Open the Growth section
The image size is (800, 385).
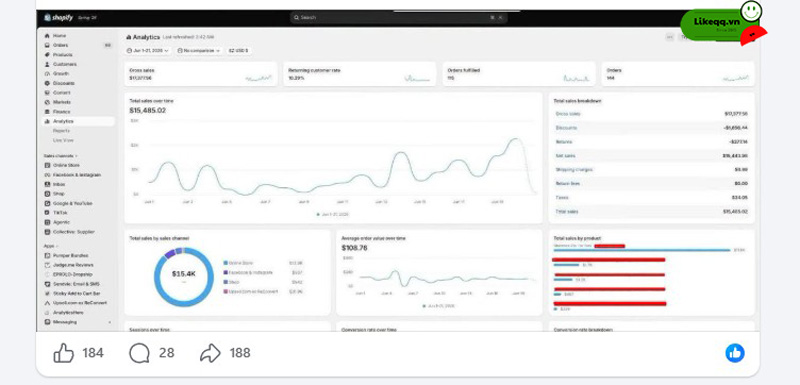click(61, 73)
